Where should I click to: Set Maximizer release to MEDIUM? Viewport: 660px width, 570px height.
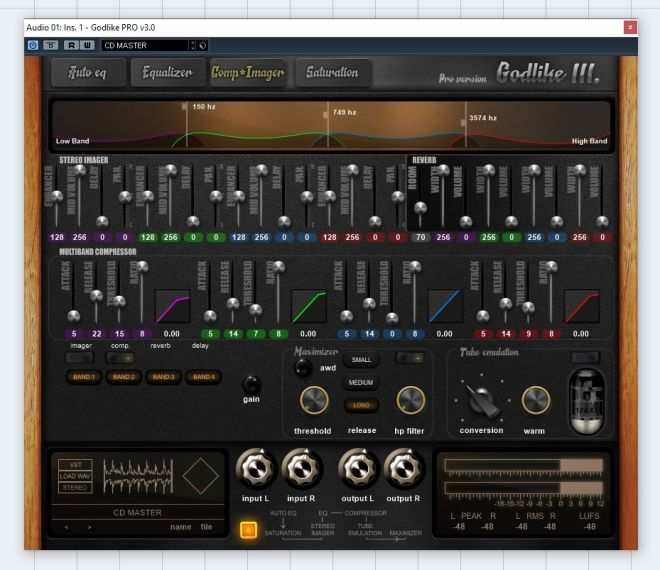361,382
